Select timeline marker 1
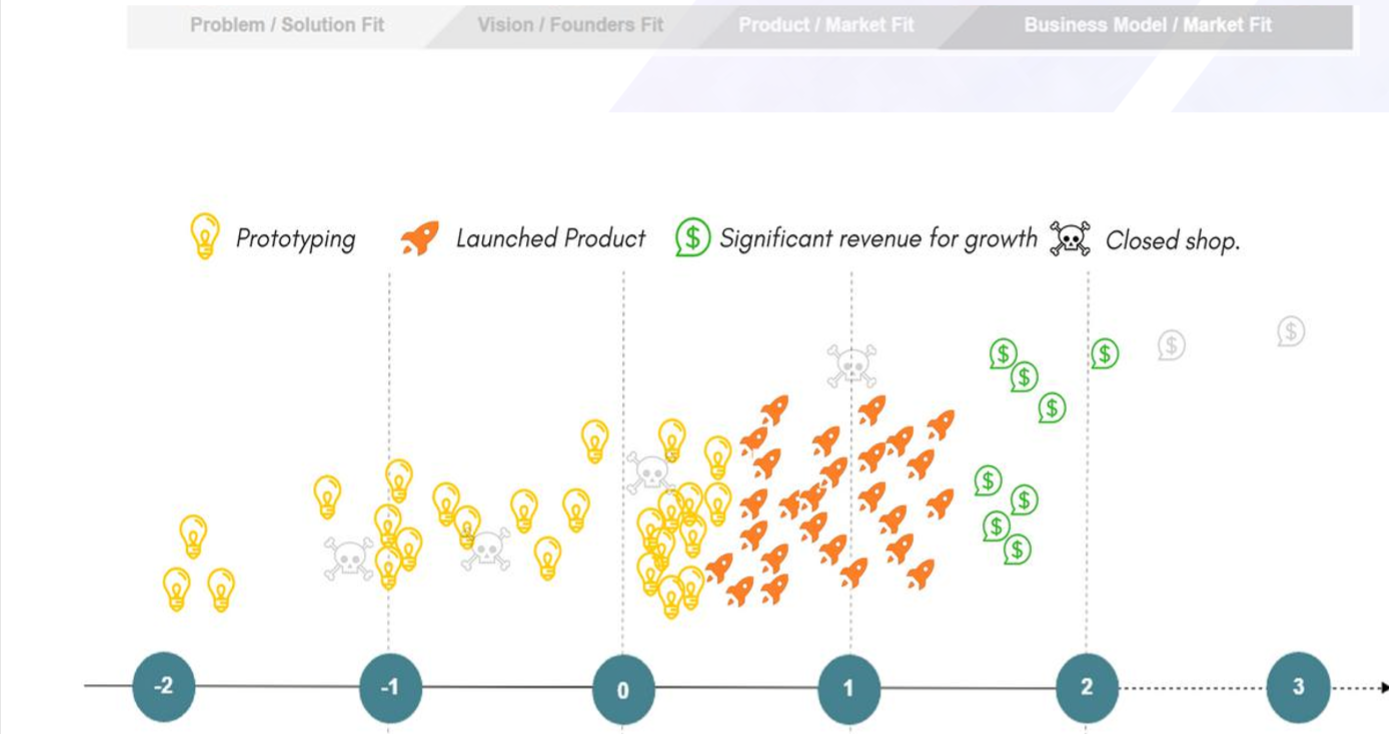Viewport: 1389px width, 734px height. [849, 689]
